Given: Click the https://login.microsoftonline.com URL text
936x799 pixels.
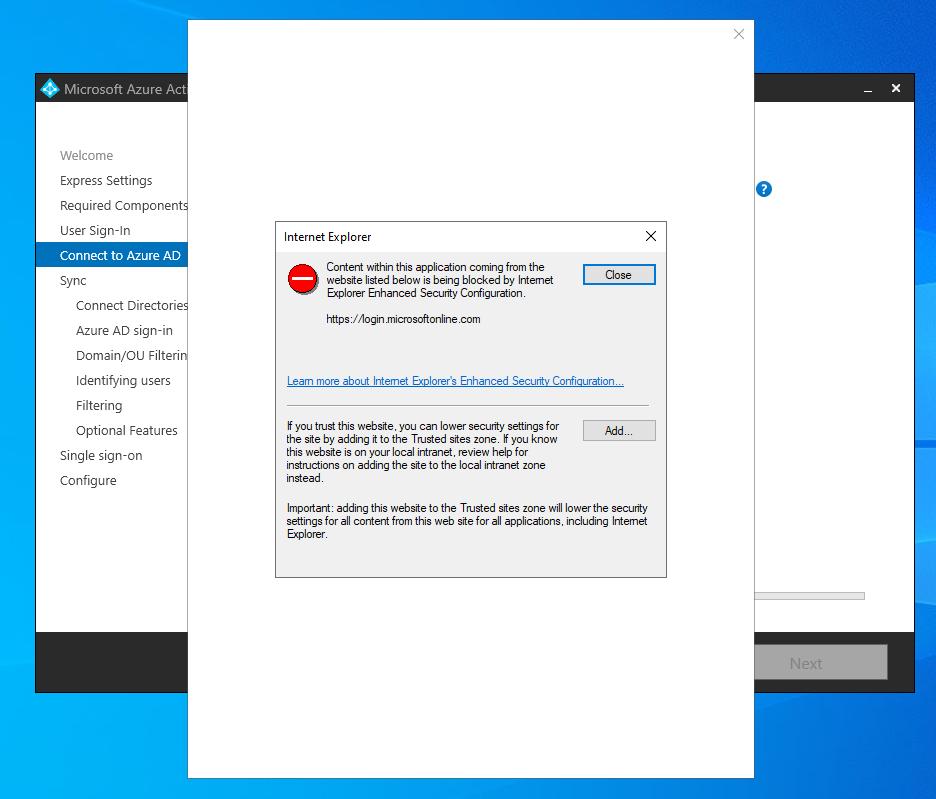Looking at the screenshot, I should pos(403,319).
